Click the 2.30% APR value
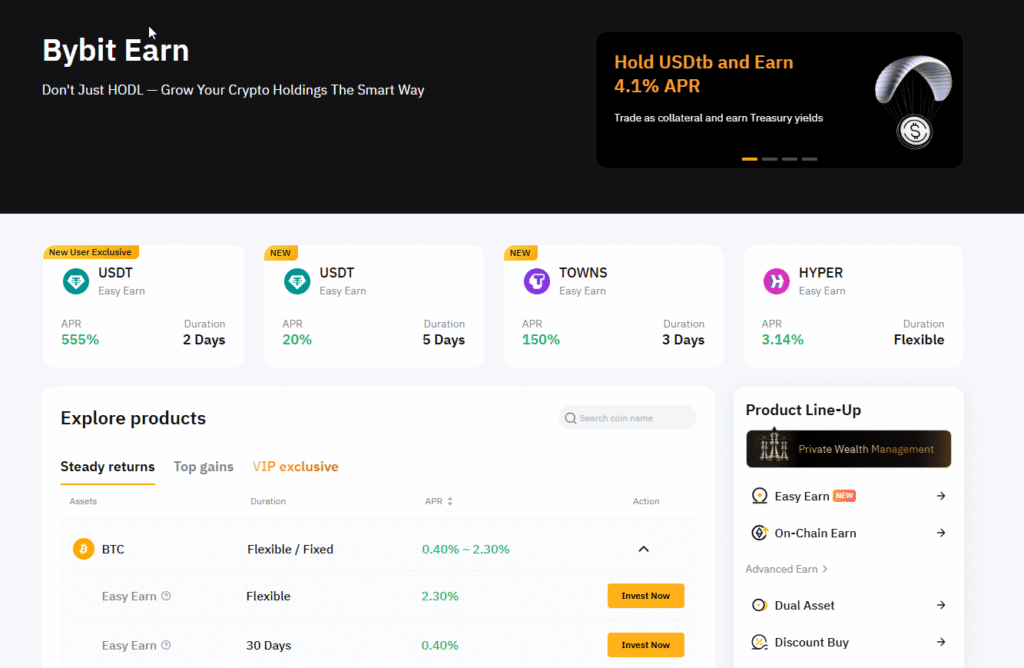 coord(440,596)
